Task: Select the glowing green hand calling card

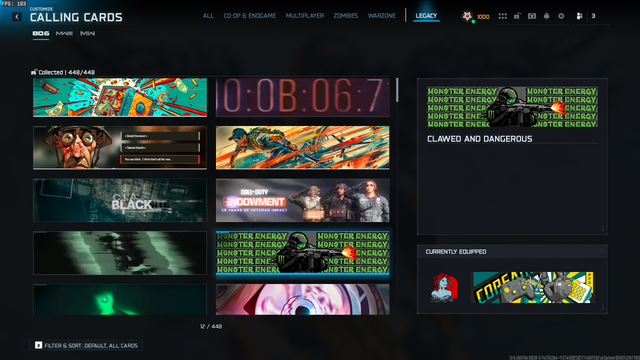Action: point(120,300)
